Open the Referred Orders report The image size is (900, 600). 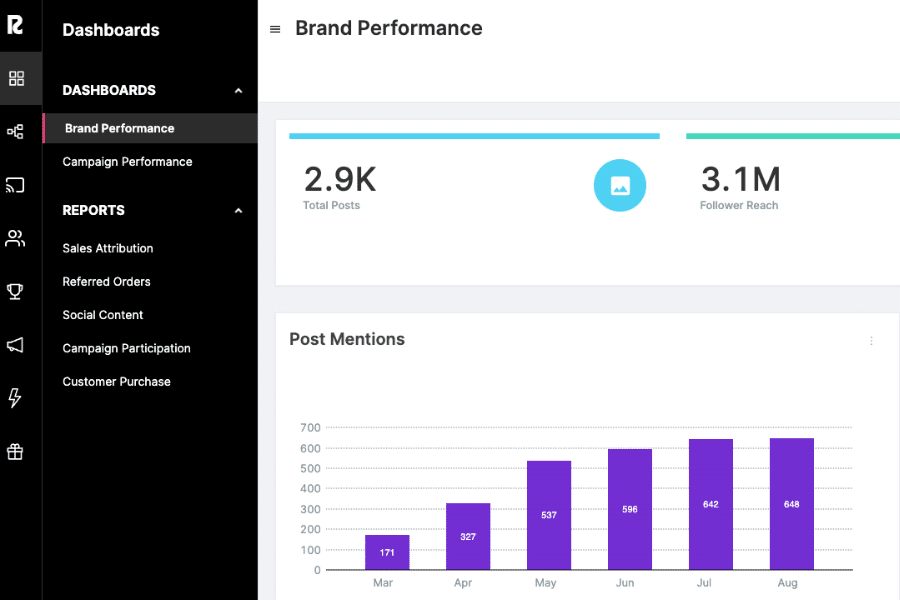tap(106, 282)
